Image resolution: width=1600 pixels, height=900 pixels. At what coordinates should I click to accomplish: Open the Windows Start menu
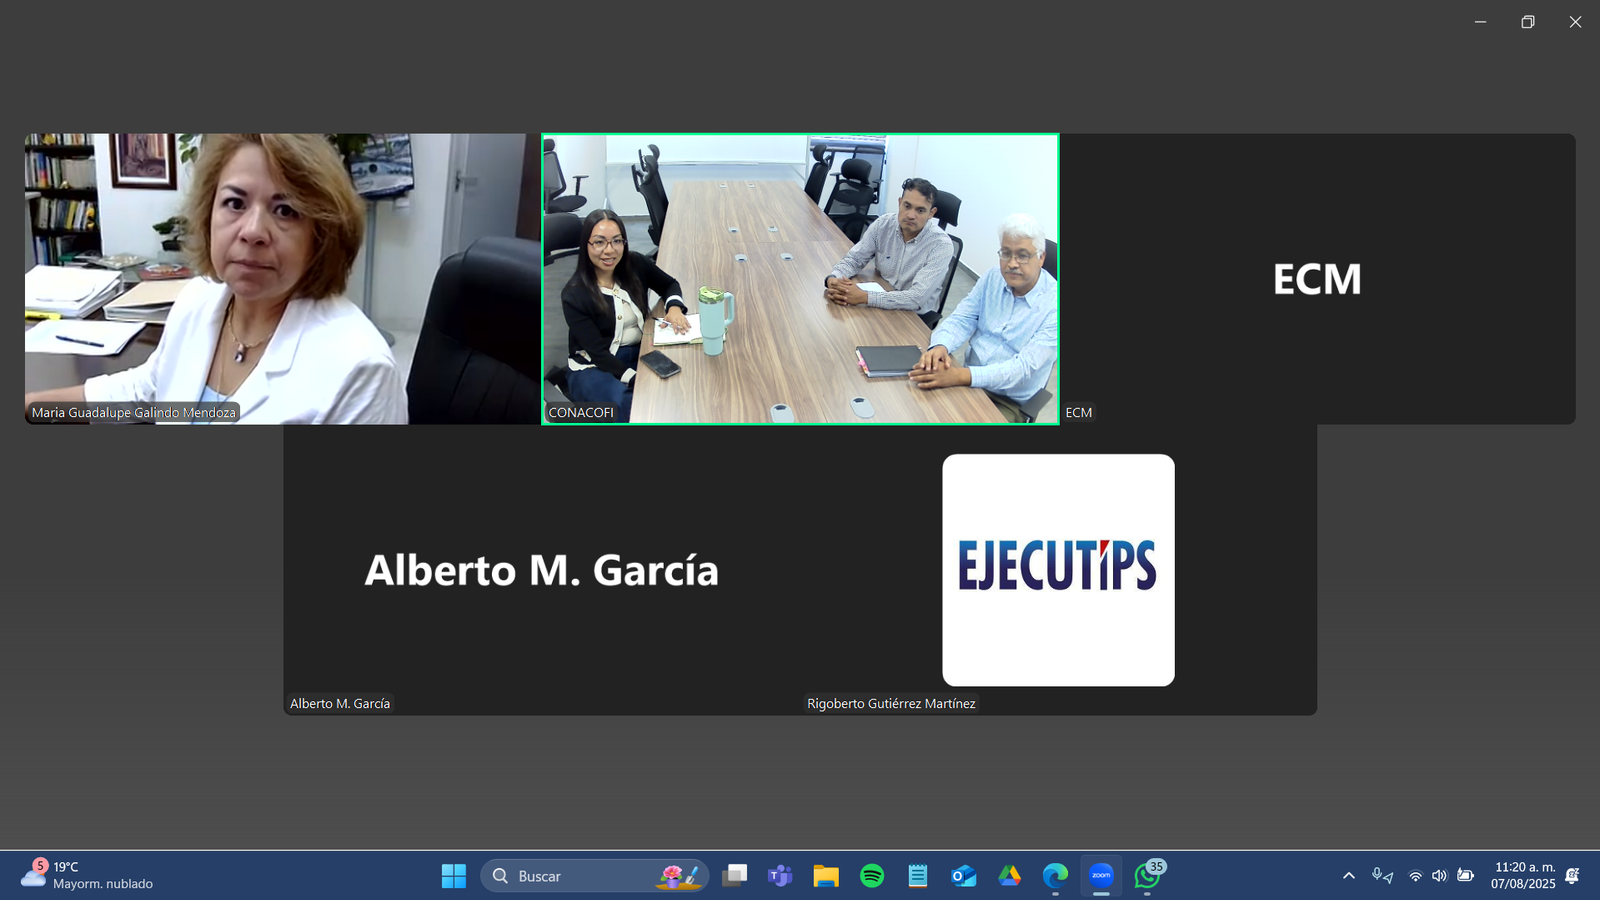(x=453, y=876)
